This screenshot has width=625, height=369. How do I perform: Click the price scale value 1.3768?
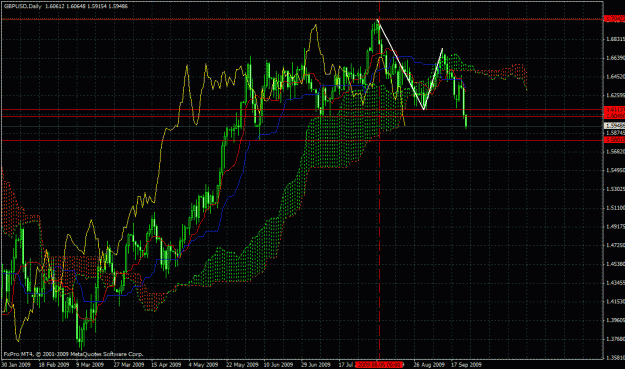tap(615, 339)
